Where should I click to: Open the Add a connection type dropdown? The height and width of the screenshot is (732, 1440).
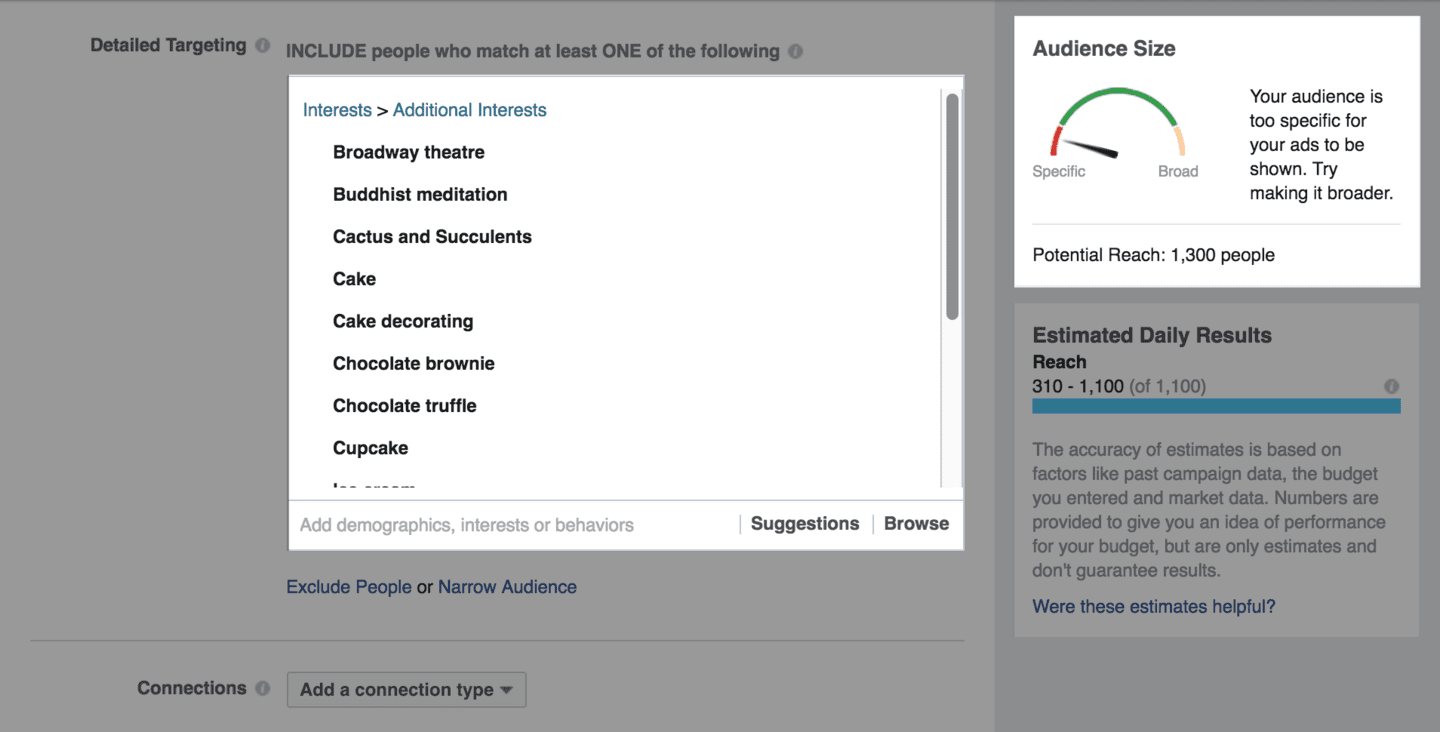pyautogui.click(x=406, y=690)
